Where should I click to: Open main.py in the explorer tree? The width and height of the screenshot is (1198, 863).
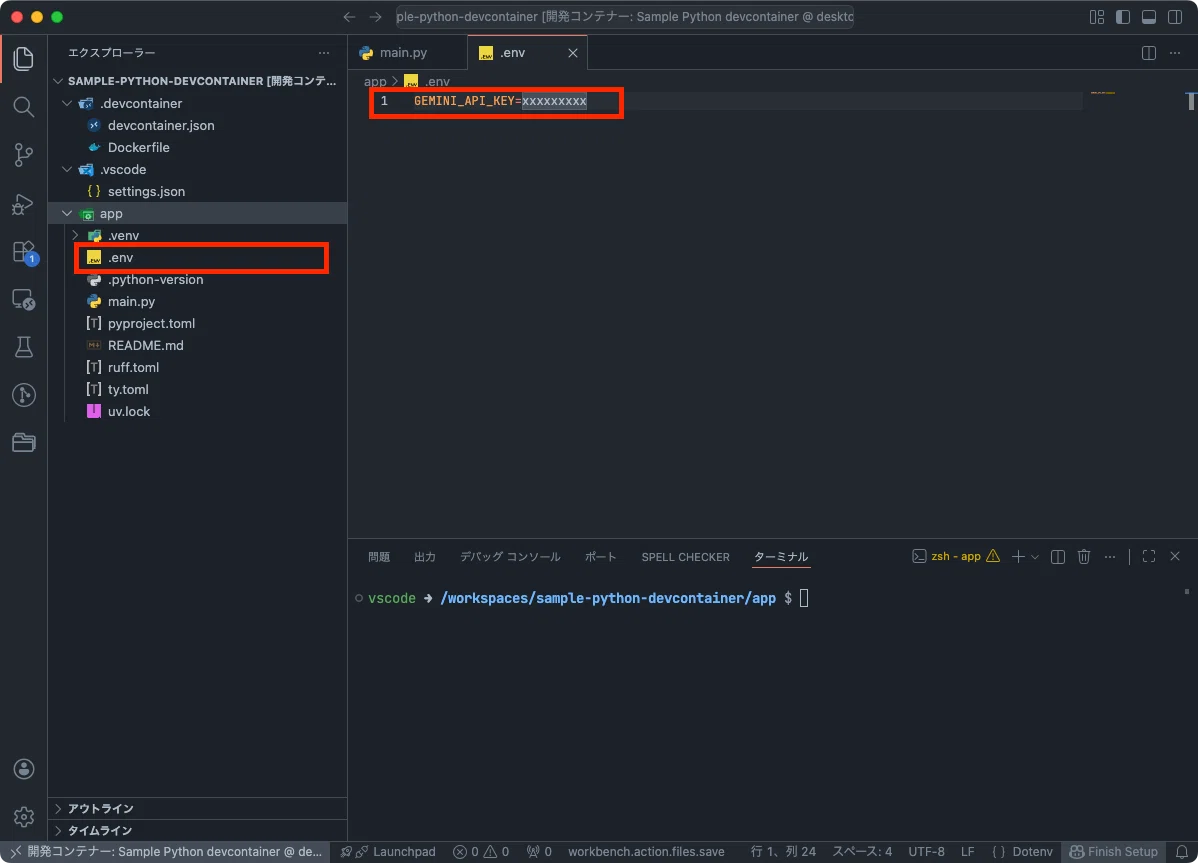(131, 302)
